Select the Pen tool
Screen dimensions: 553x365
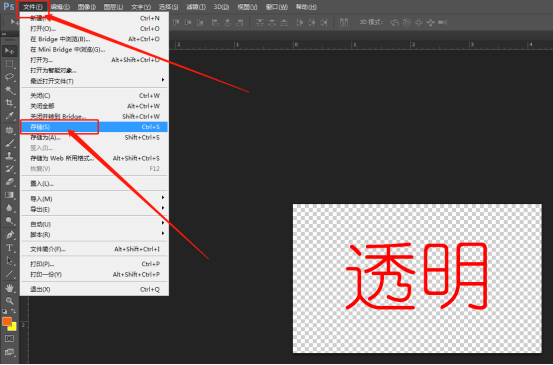[x=10, y=235]
